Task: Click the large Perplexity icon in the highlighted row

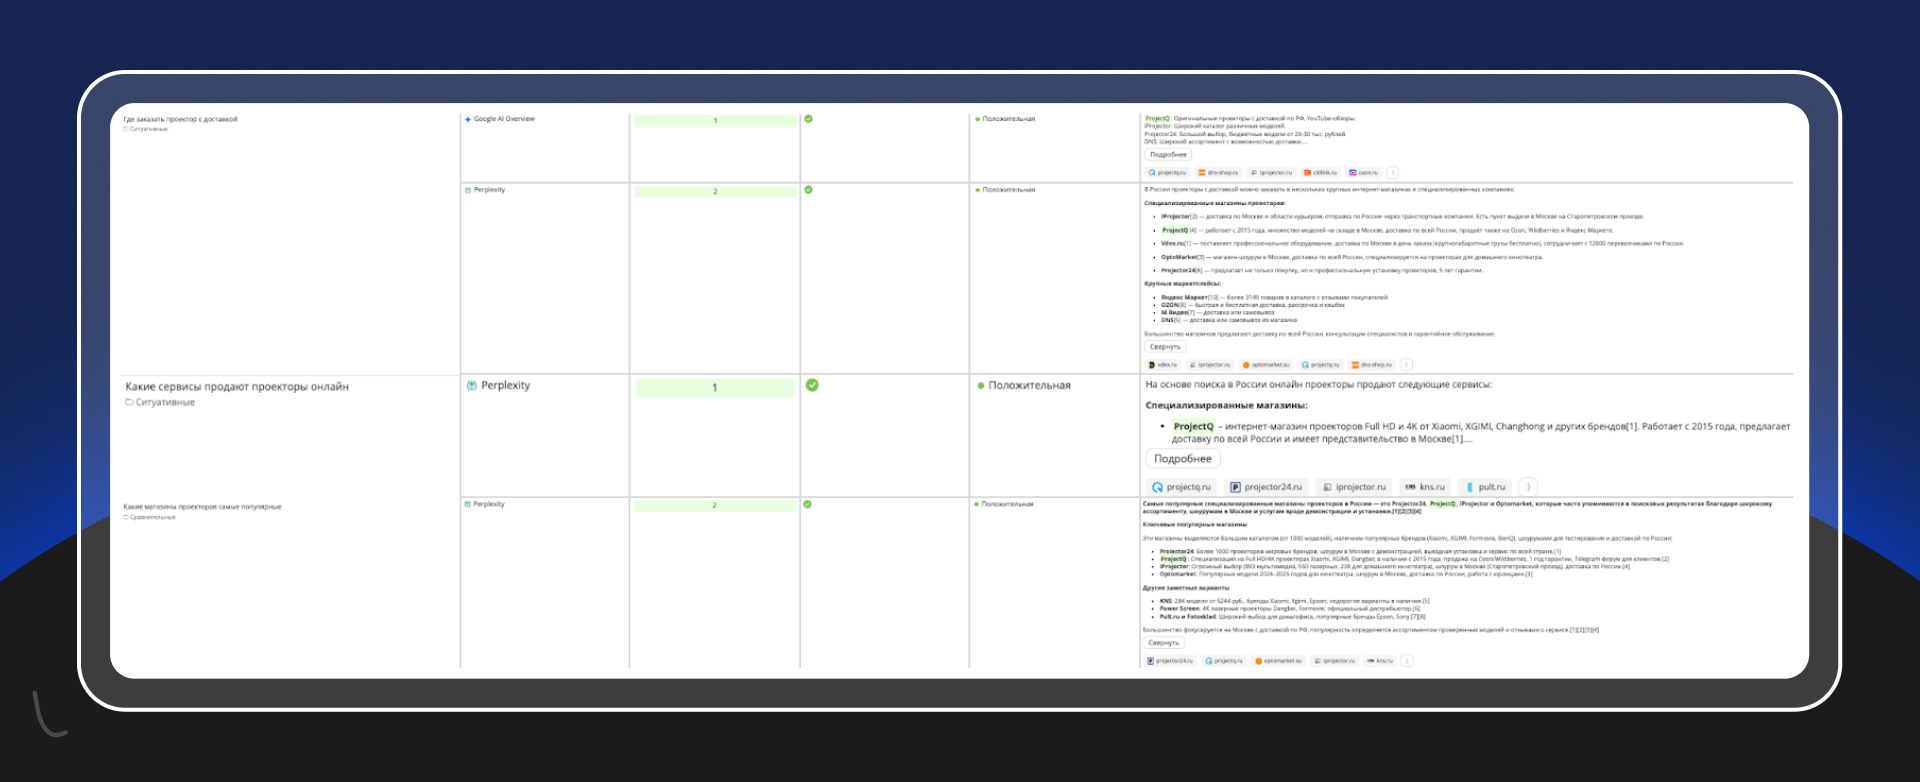Action: tap(472, 386)
